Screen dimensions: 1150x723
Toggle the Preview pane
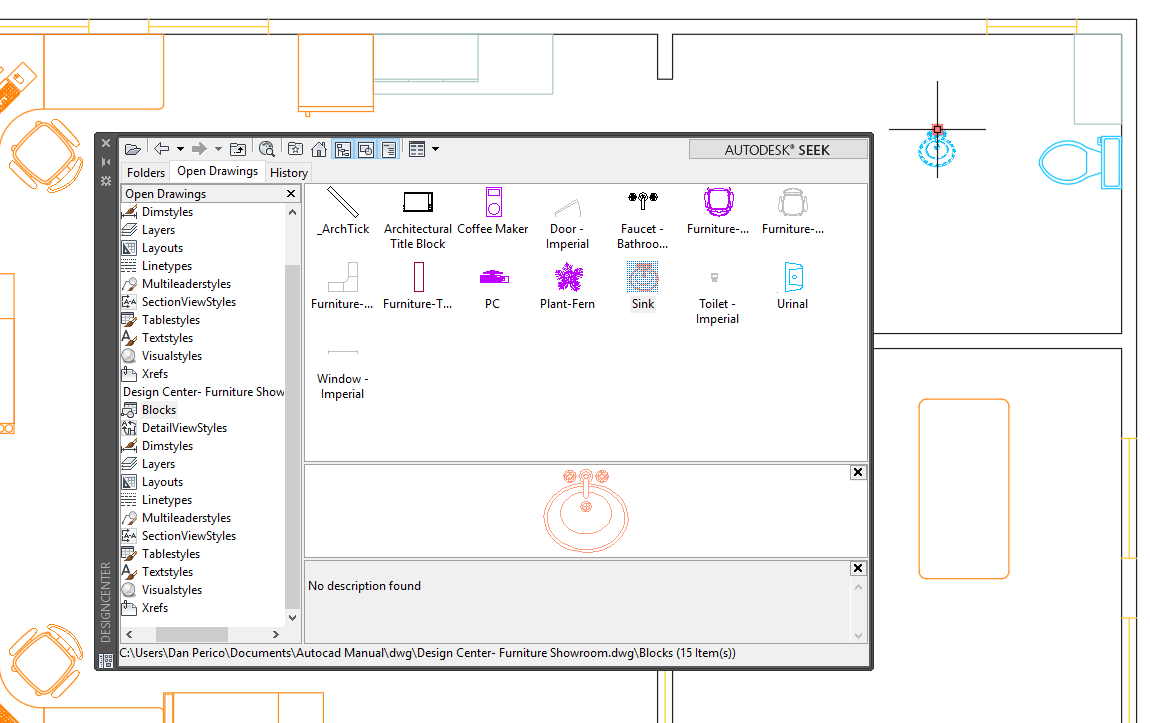365,148
